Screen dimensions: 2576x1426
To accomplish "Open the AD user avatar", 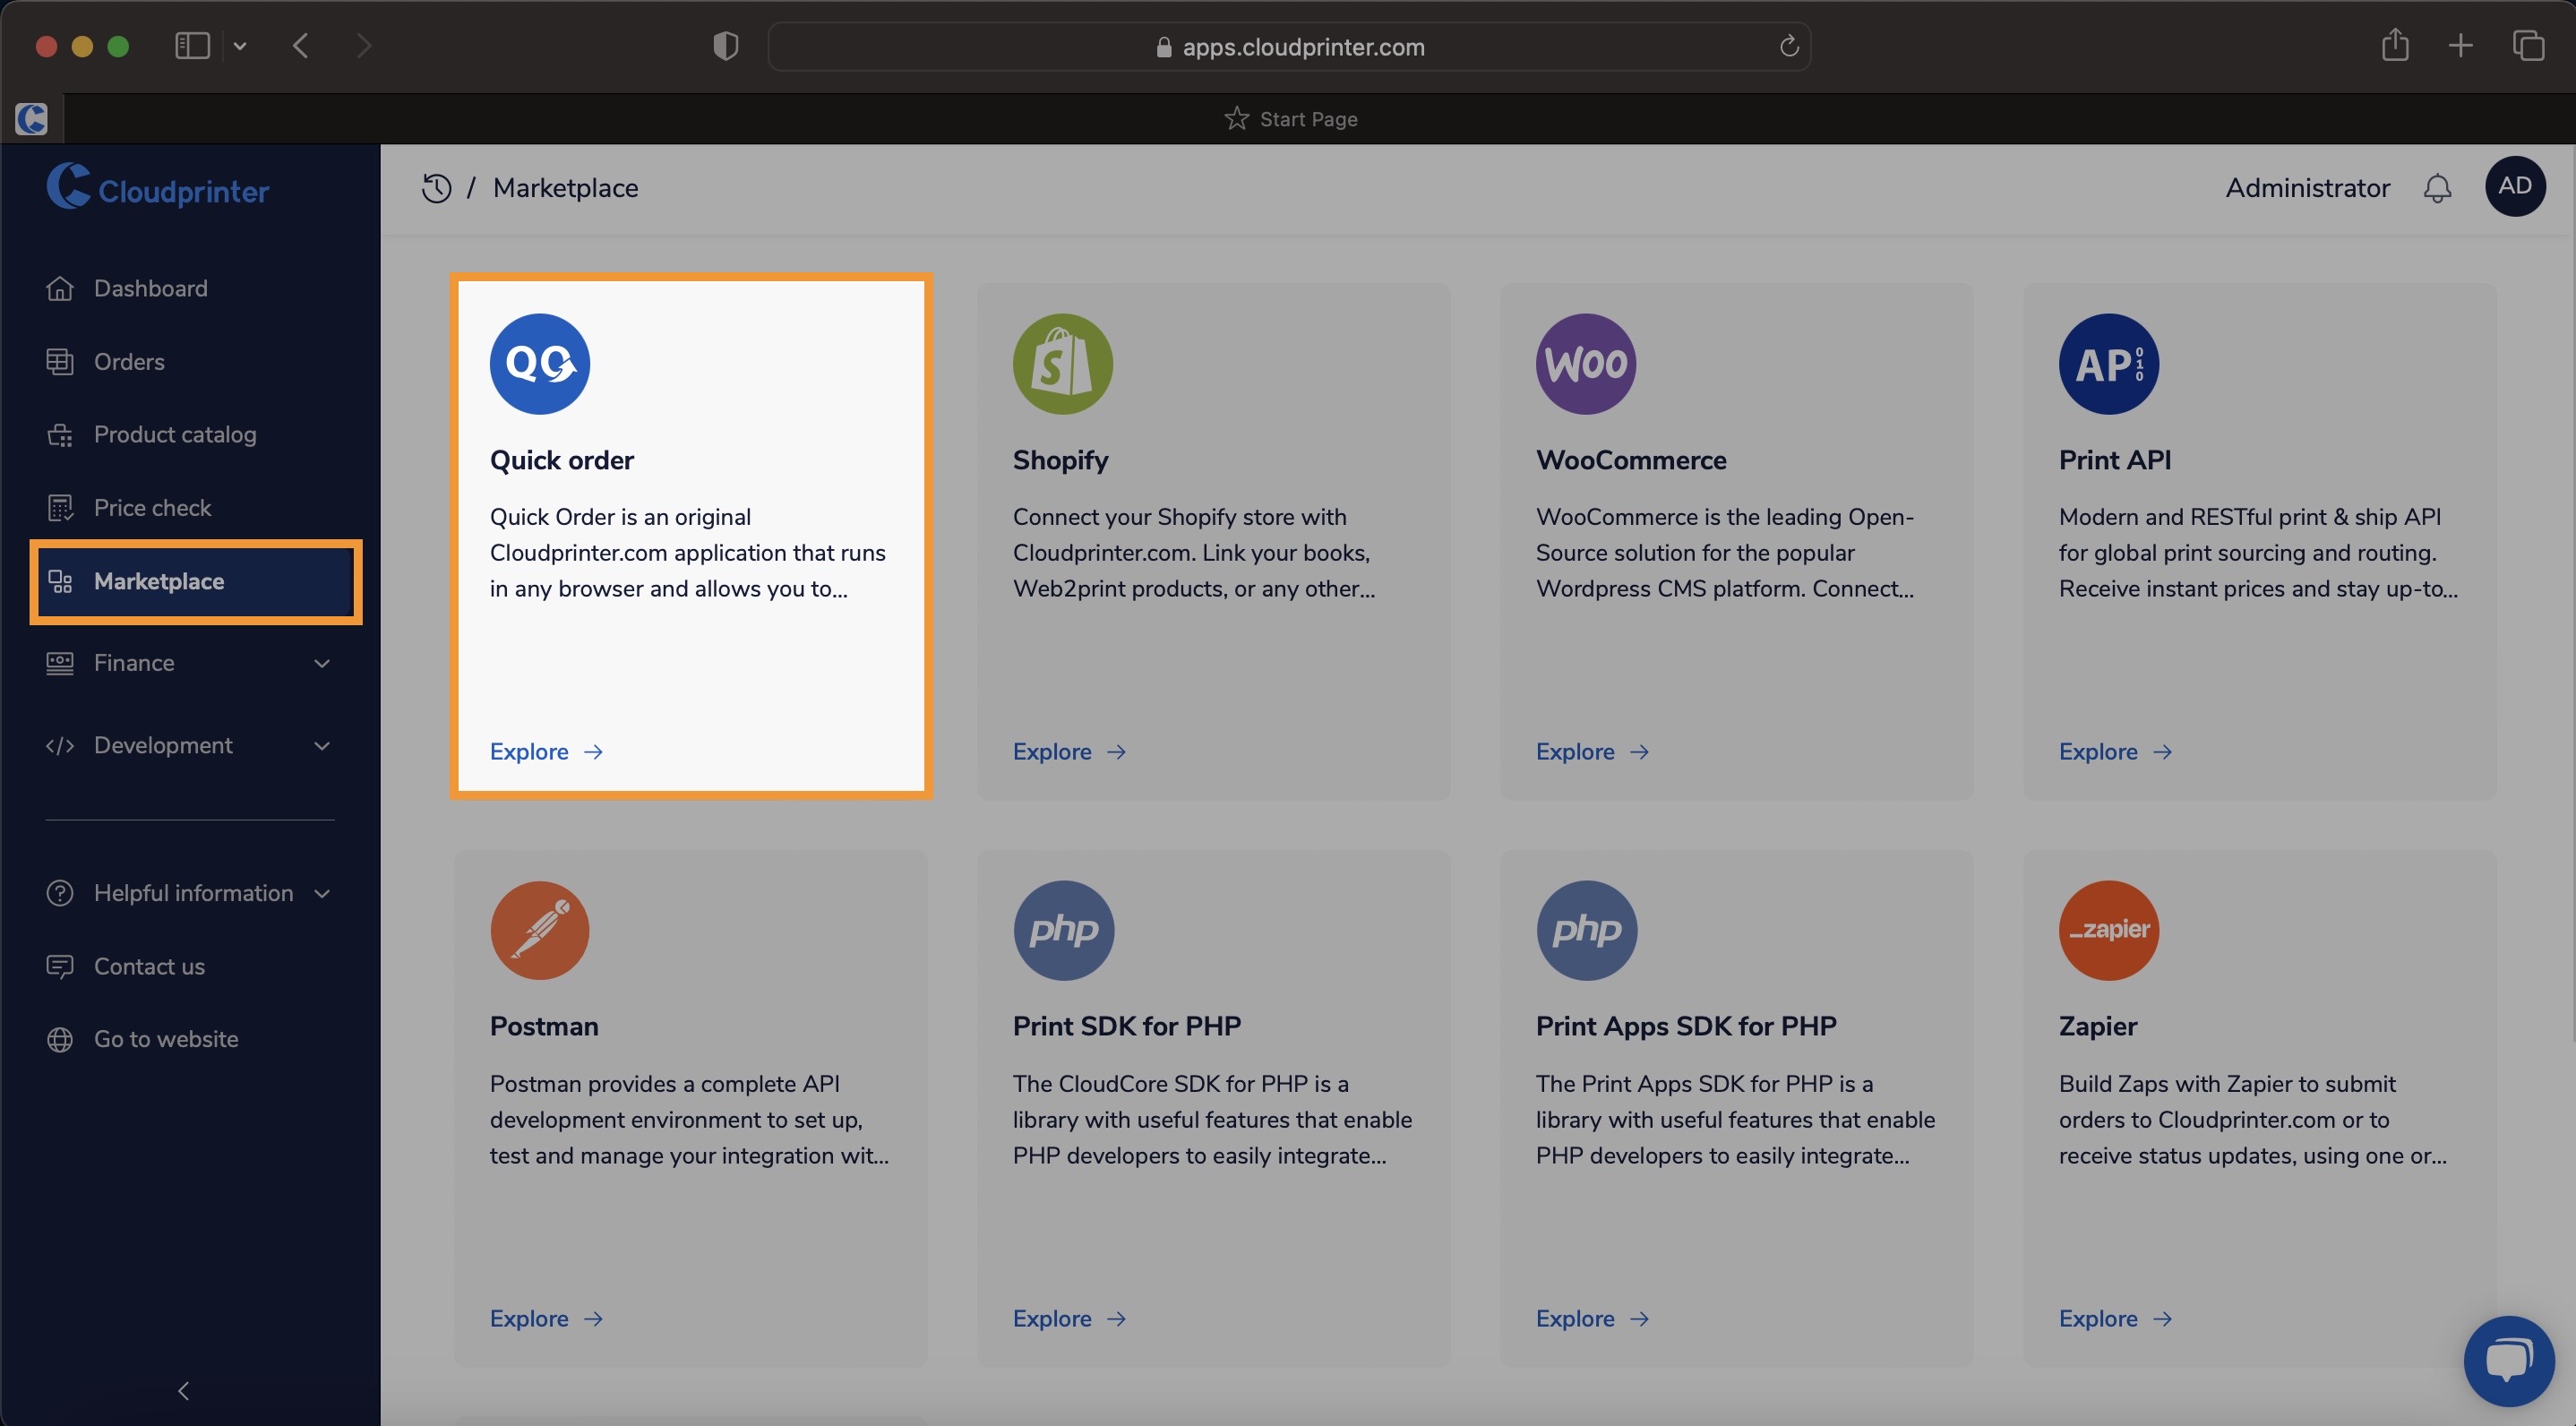I will [2515, 186].
